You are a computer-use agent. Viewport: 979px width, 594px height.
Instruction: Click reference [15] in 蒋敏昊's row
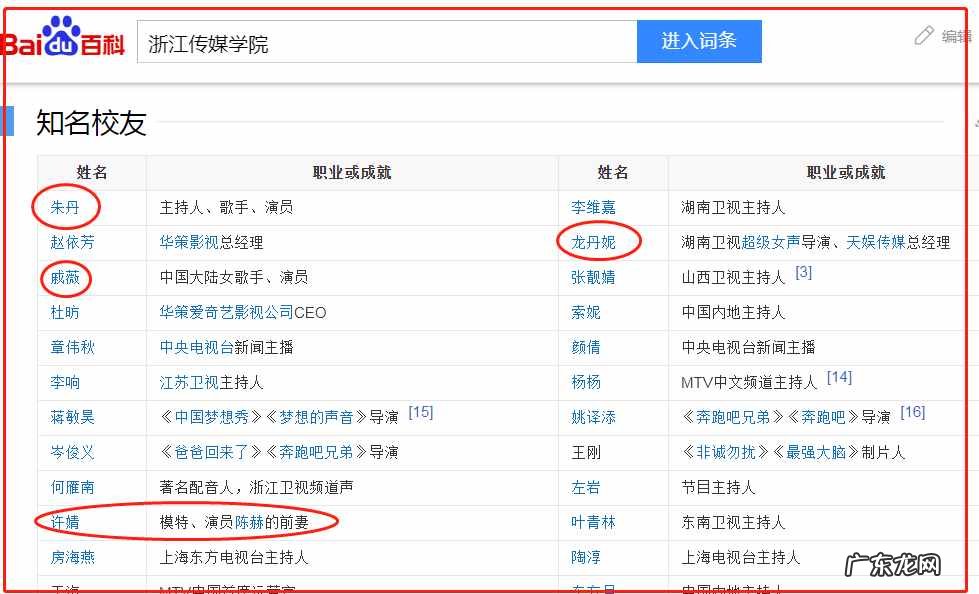pyautogui.click(x=420, y=411)
